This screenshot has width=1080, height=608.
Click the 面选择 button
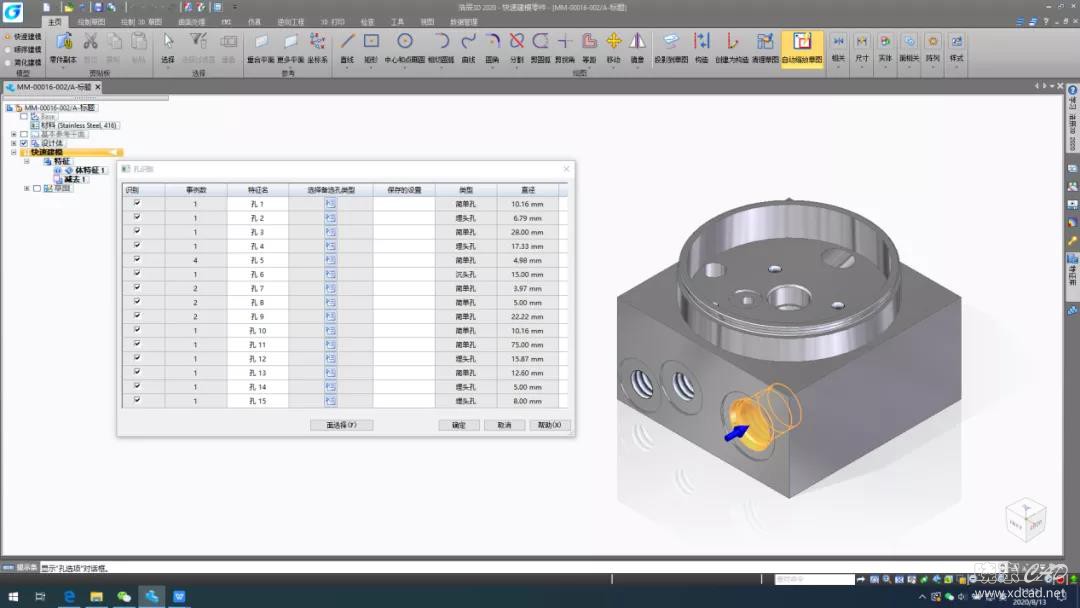tap(341, 425)
